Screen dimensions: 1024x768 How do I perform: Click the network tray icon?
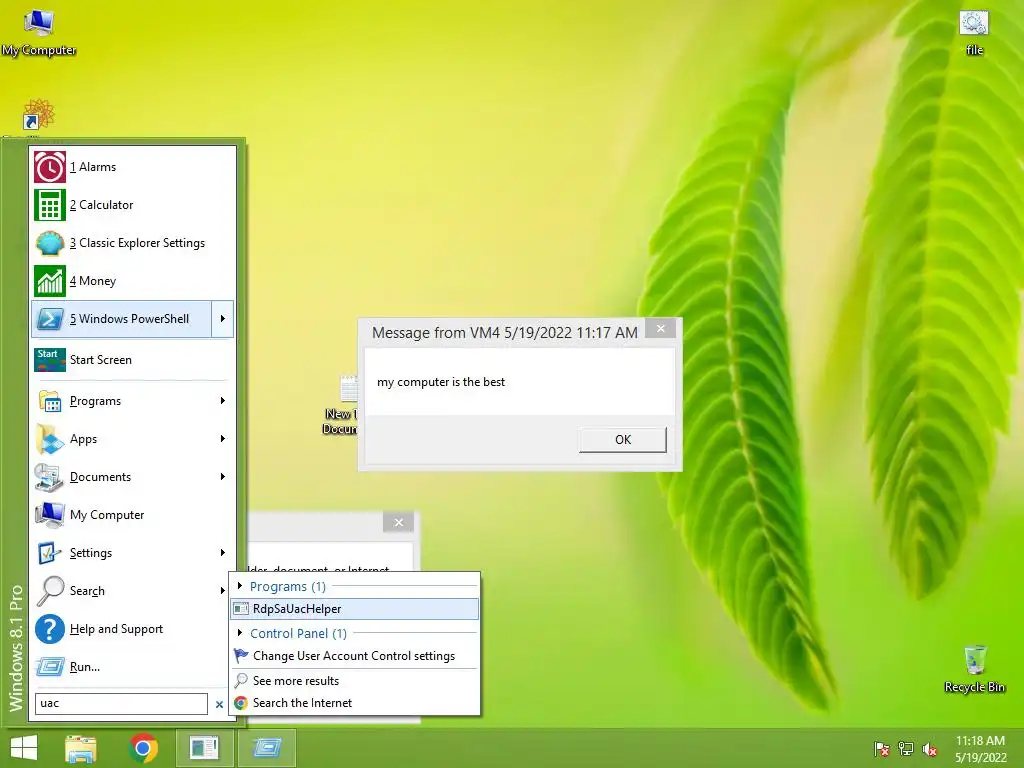pos(905,749)
